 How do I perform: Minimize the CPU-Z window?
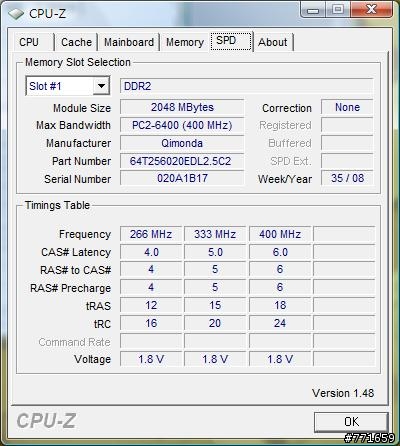[x=313, y=10]
